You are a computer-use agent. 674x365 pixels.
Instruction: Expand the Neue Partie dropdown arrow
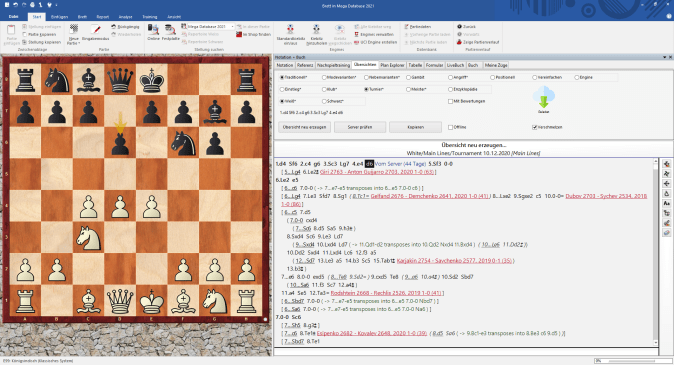[80, 43]
